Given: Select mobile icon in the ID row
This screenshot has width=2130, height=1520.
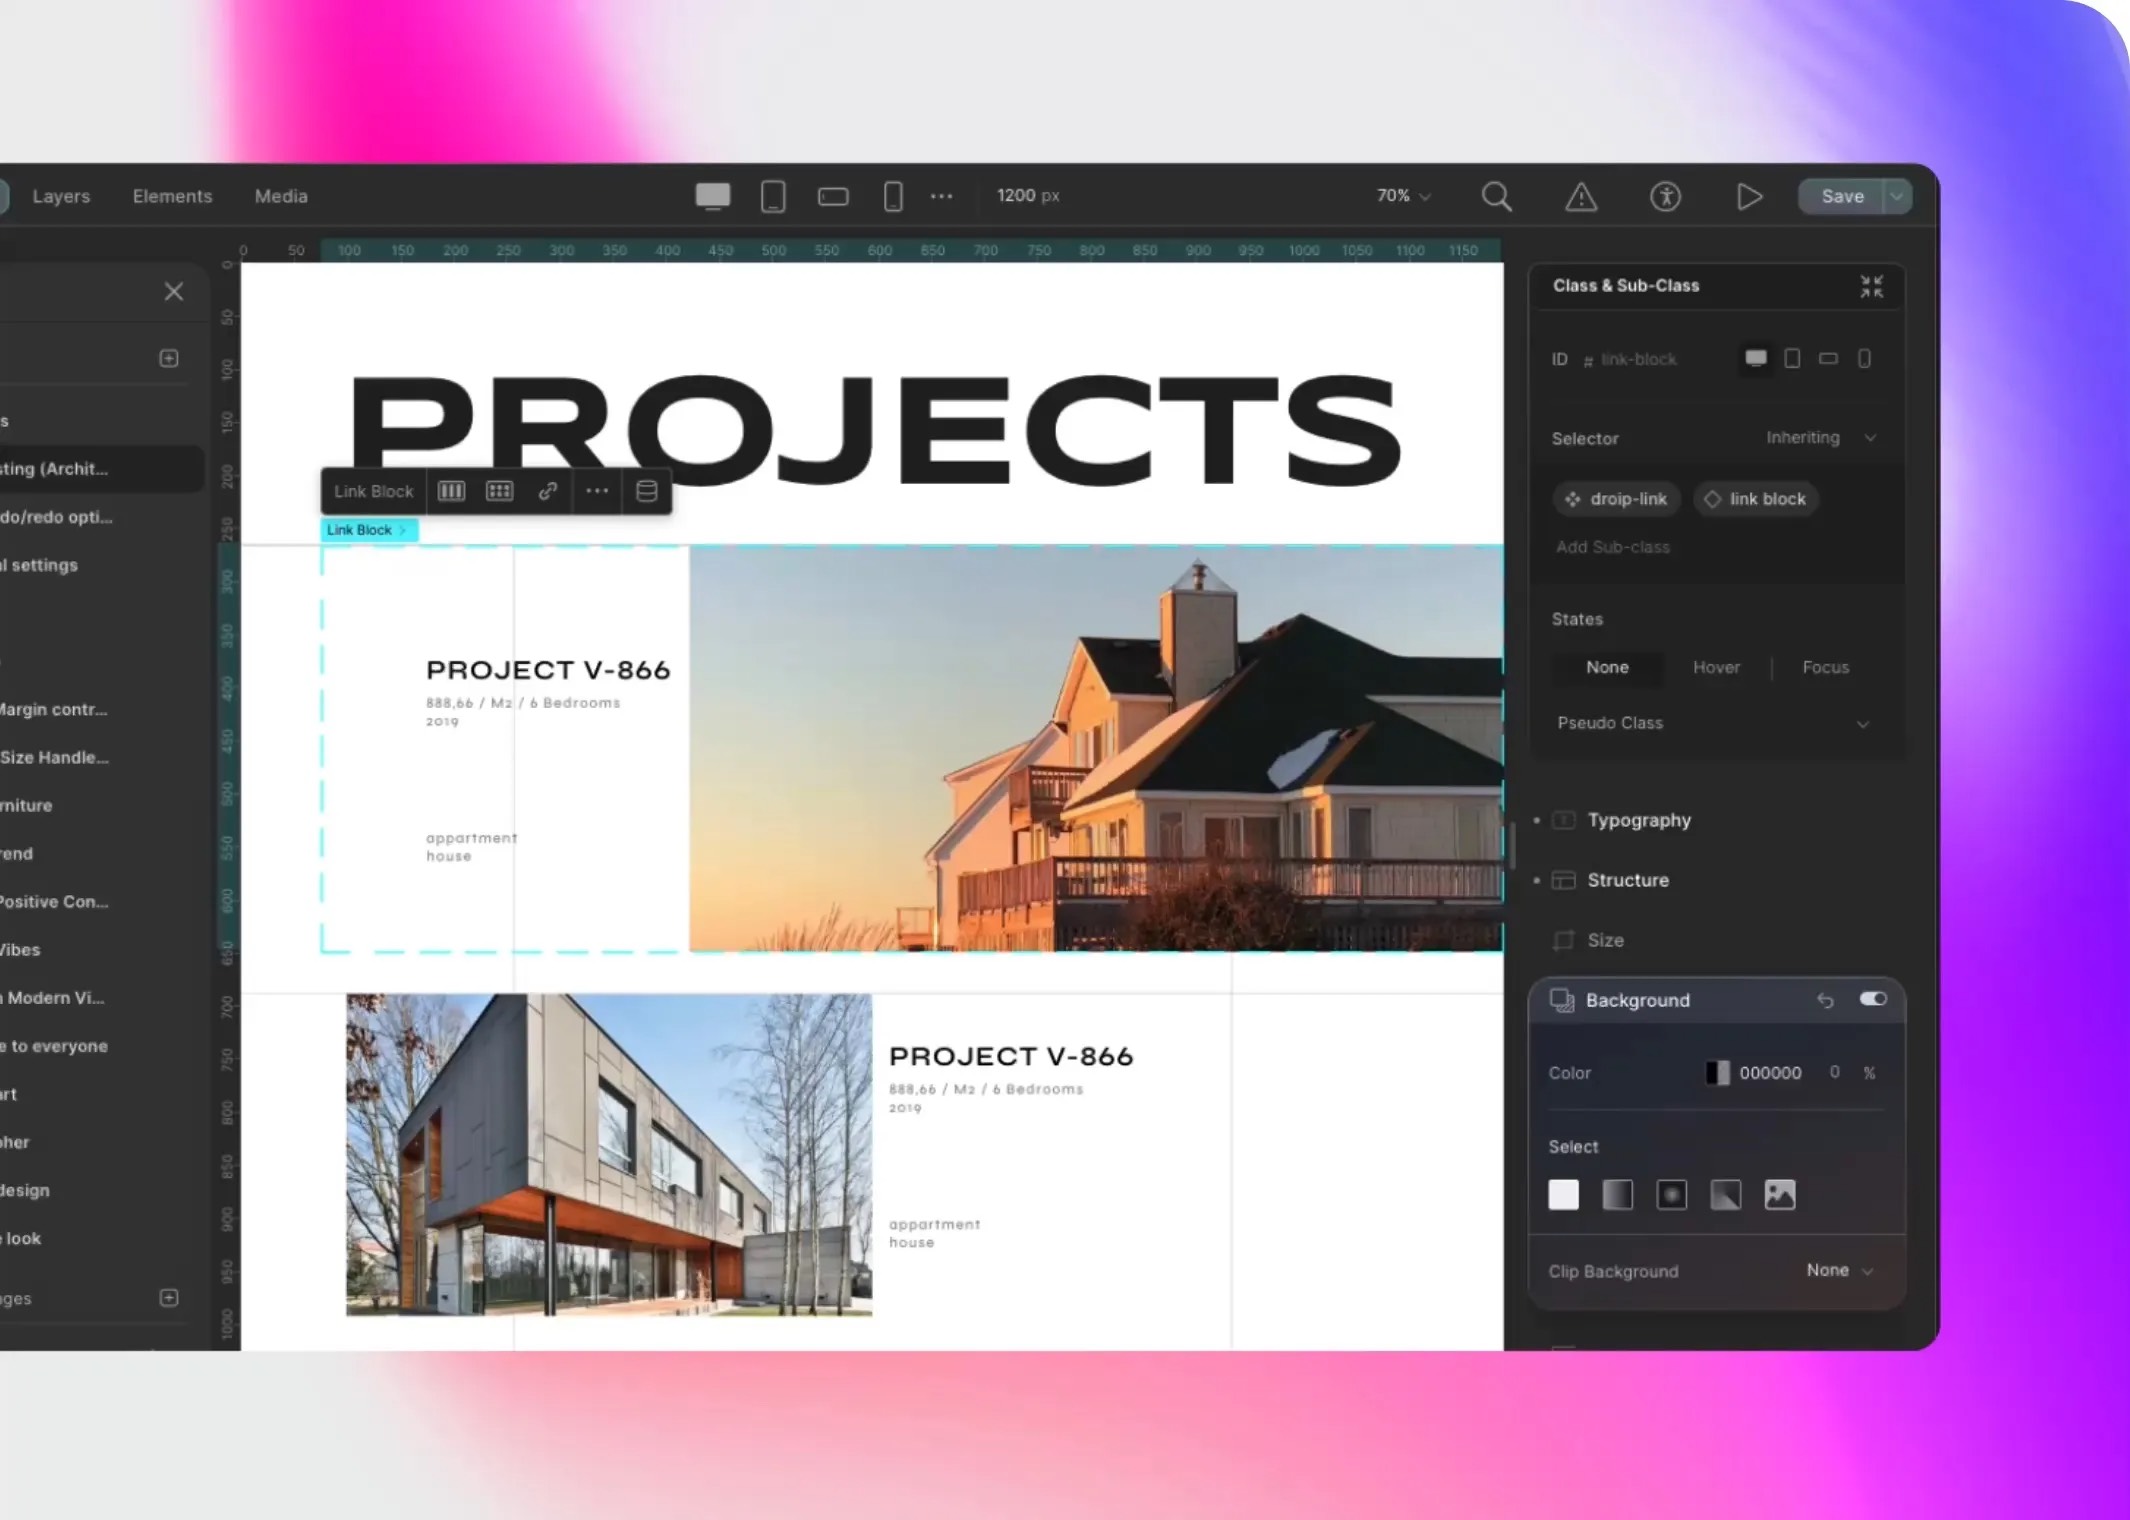Looking at the screenshot, I should pyautogui.click(x=1865, y=359).
